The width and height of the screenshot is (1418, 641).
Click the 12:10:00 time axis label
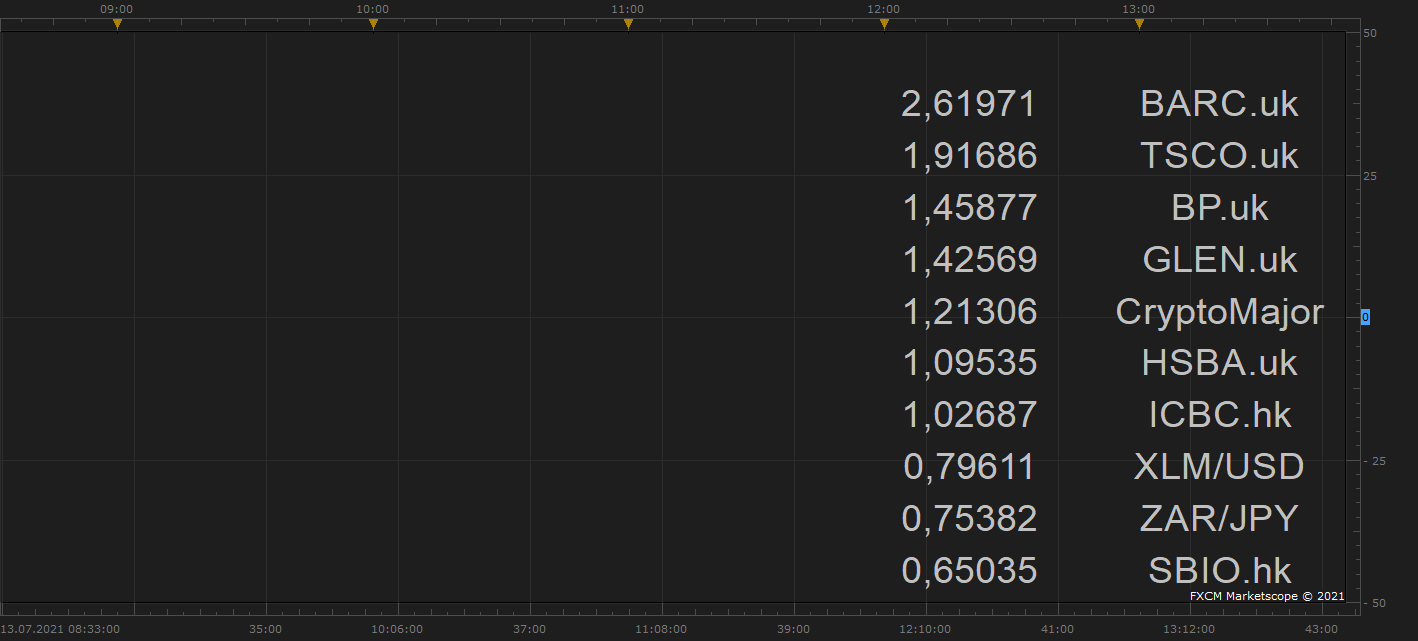pos(925,629)
